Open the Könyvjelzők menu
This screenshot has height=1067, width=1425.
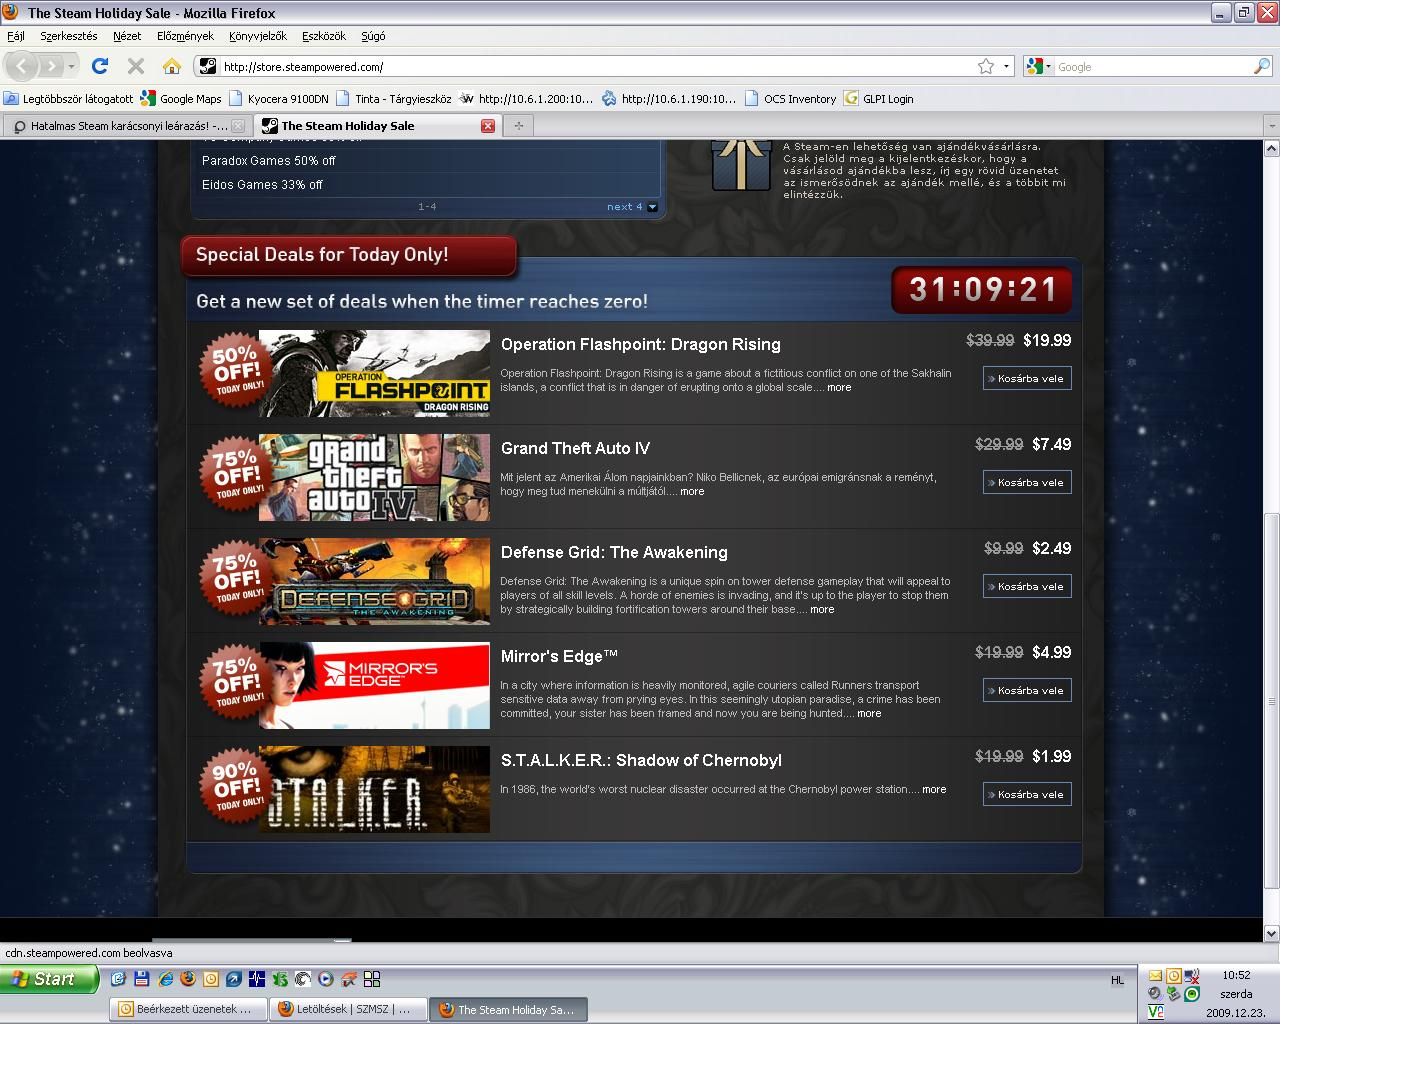(257, 36)
